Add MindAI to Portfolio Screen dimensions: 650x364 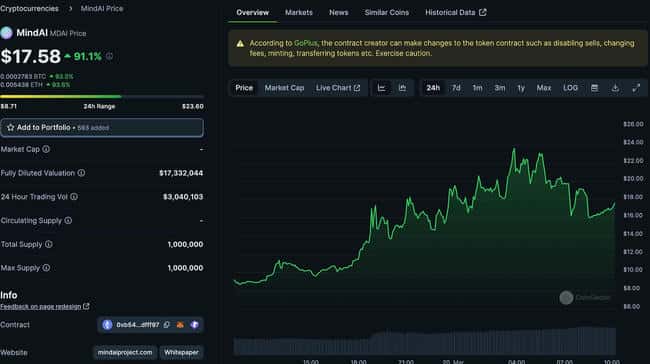pyautogui.click(x=102, y=128)
